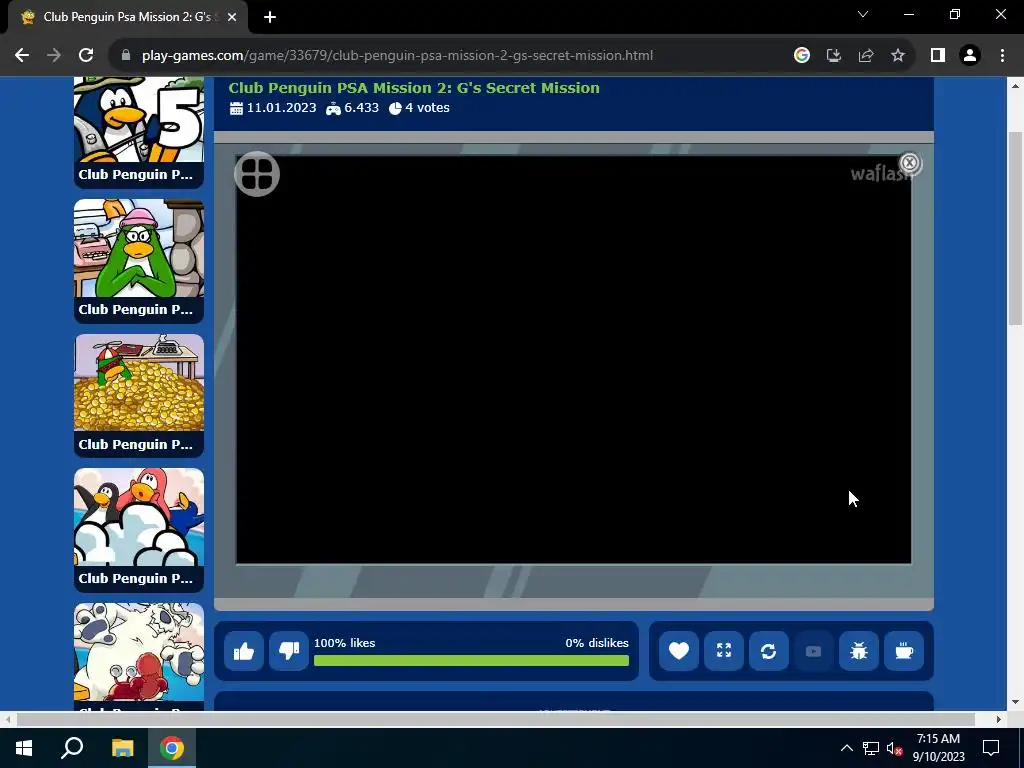Open the green penguin with pink hat game
This screenshot has width=1024, height=768.
tap(138, 261)
